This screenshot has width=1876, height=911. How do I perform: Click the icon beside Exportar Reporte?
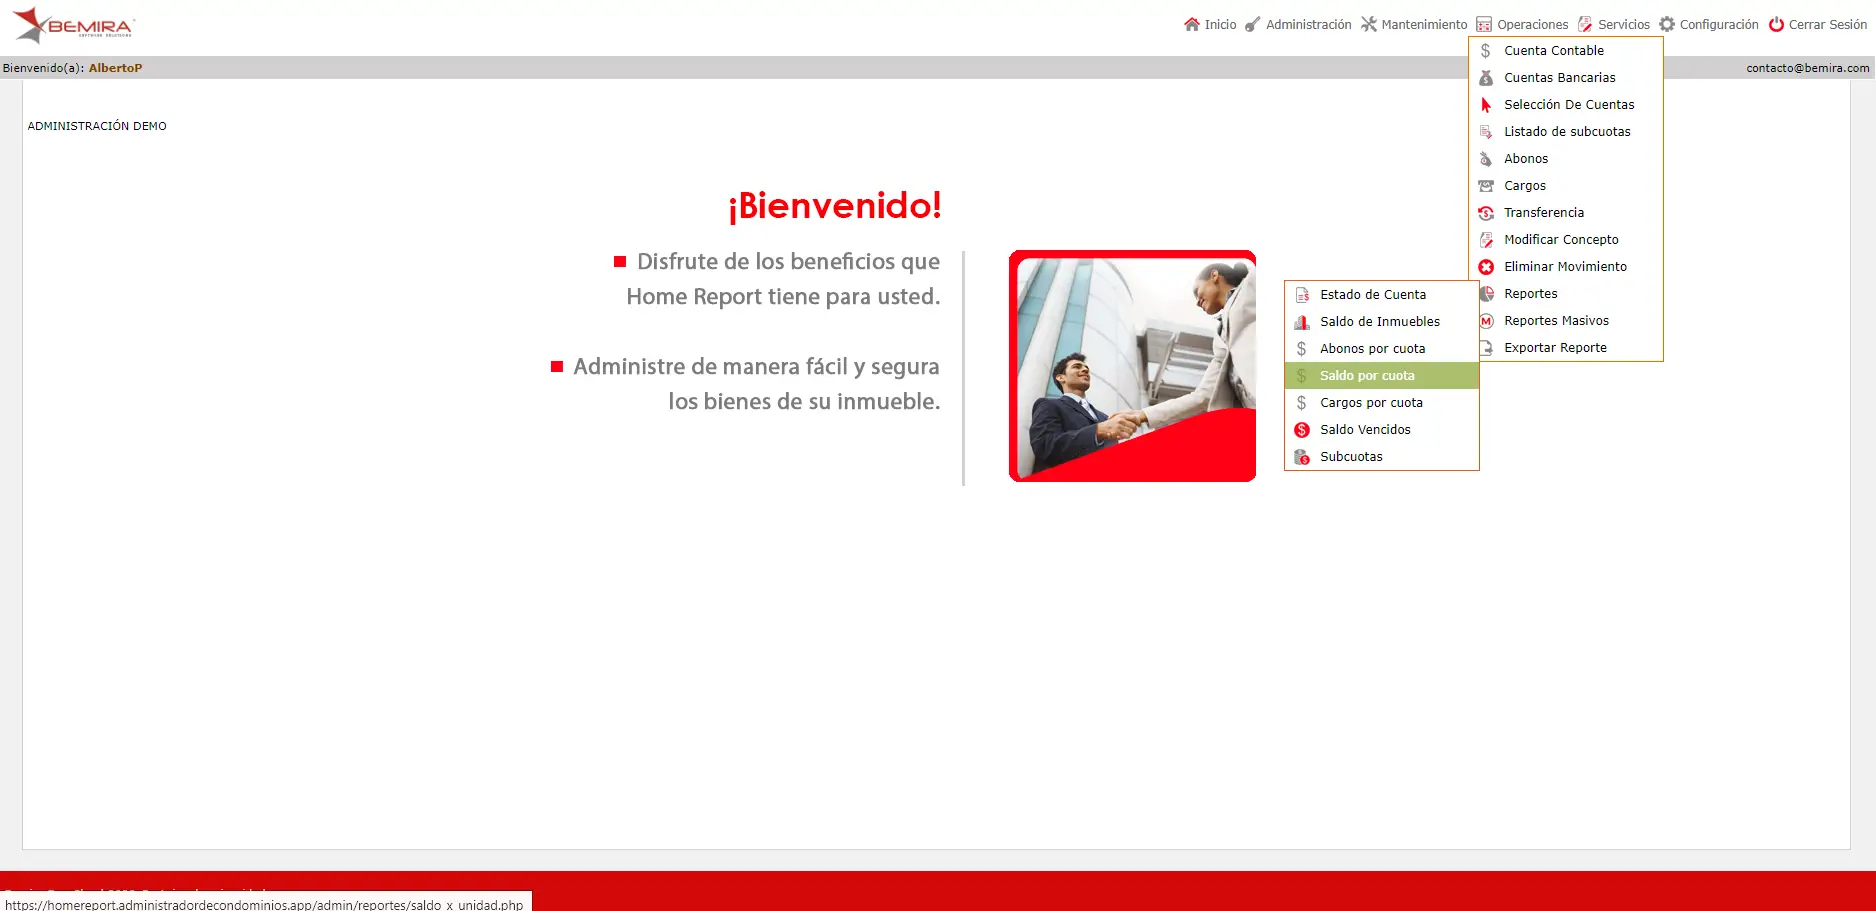coord(1486,348)
